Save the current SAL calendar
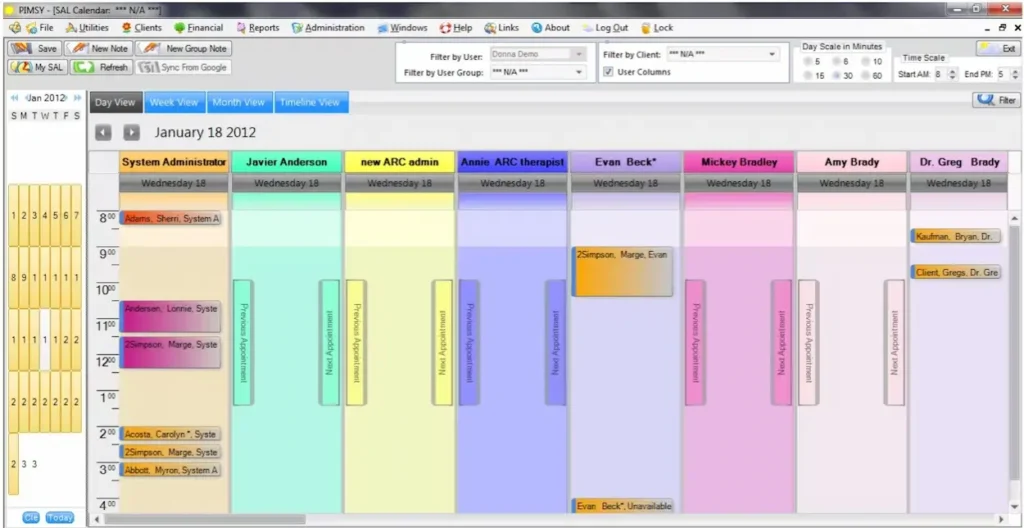Viewport: 1024px width, 528px height. (x=35, y=48)
